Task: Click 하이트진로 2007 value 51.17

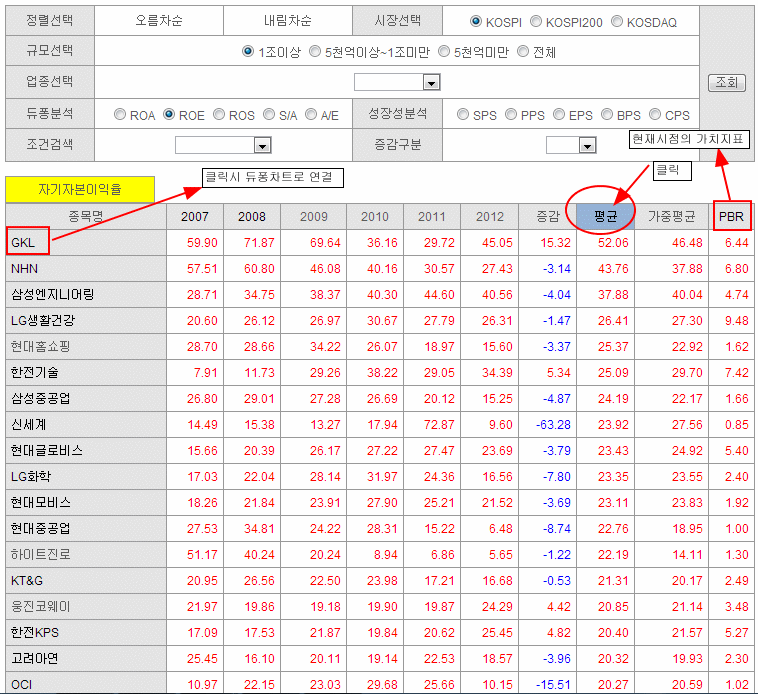Action: click(202, 555)
